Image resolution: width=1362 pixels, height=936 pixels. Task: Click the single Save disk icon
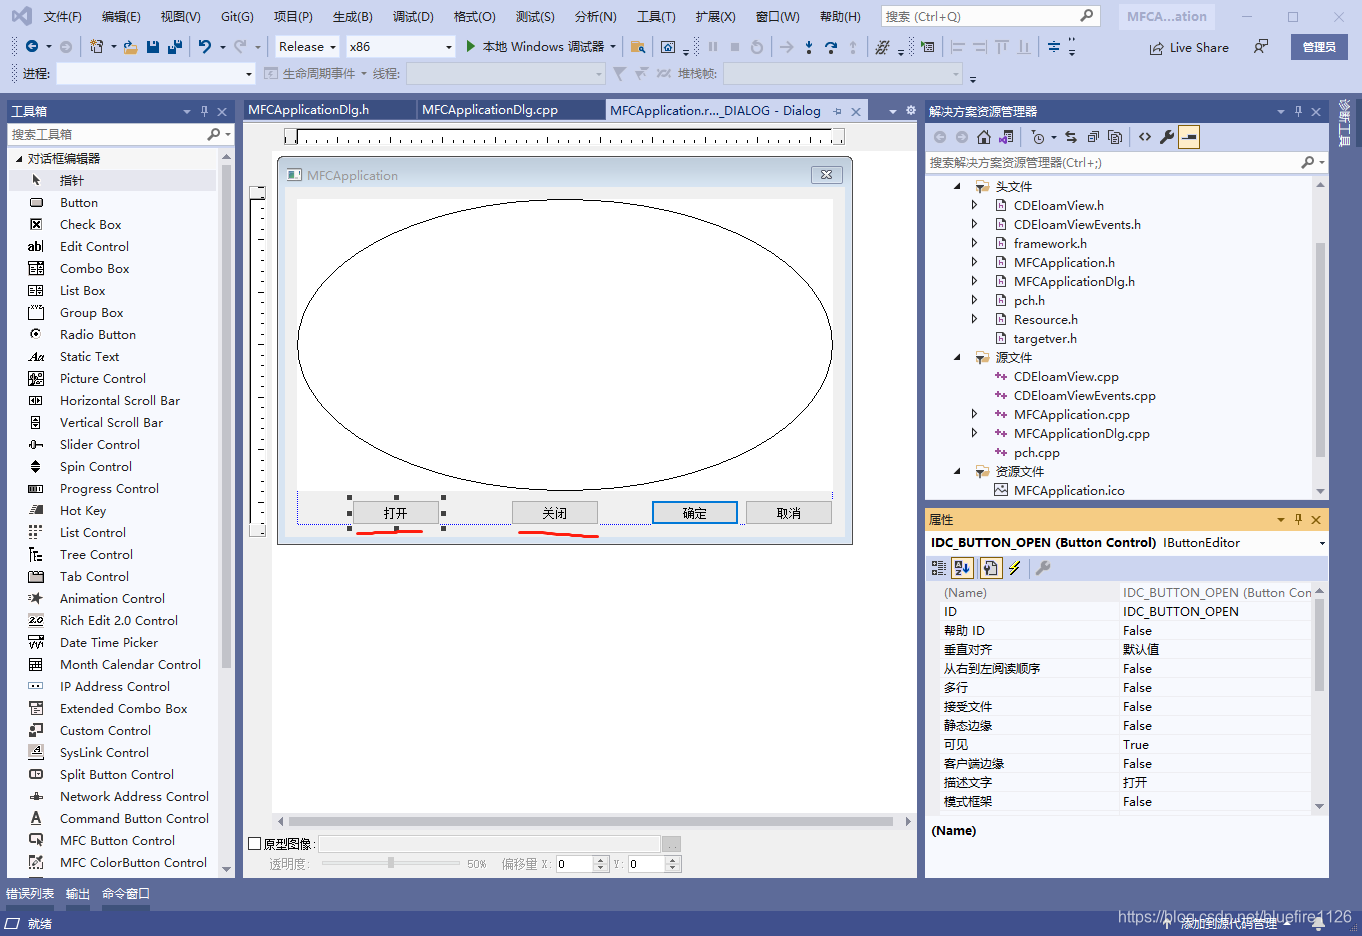[153, 47]
